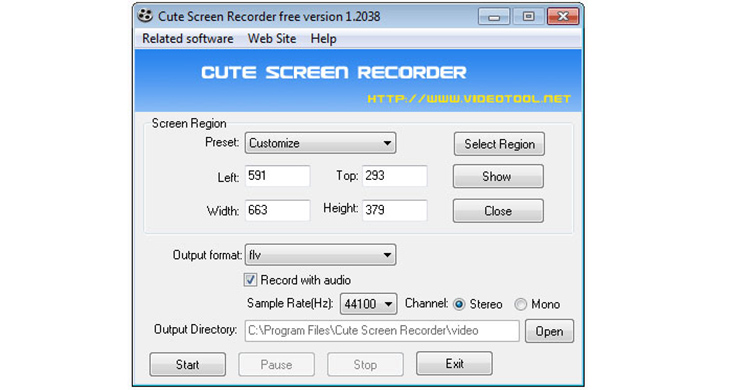The image size is (730, 390).
Task: Toggle the Record with audio checkbox
Action: tap(250, 280)
